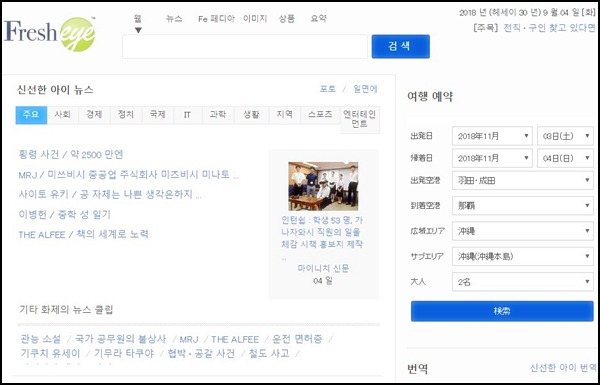Switch to the 정치 news tab
Image resolution: width=600 pixels, height=385 pixels.
coord(126,115)
